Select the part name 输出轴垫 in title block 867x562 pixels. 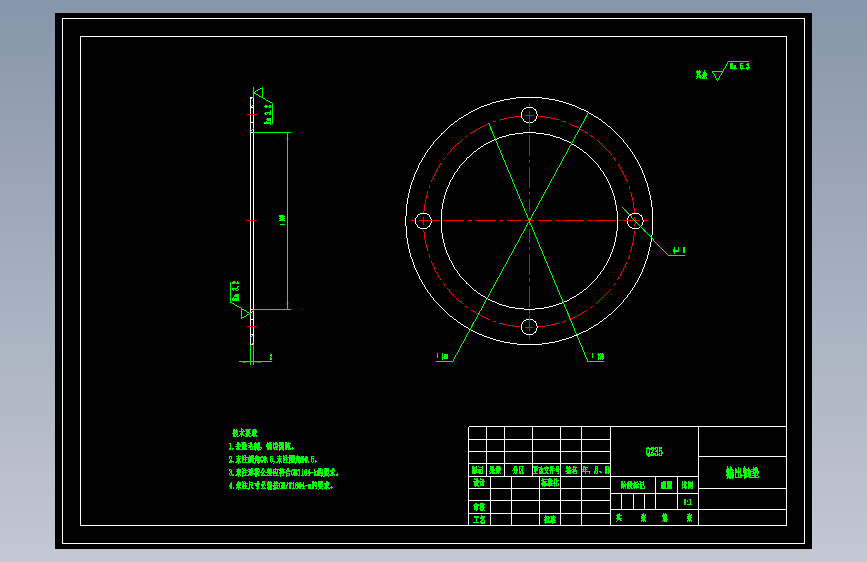pyautogui.click(x=742, y=472)
